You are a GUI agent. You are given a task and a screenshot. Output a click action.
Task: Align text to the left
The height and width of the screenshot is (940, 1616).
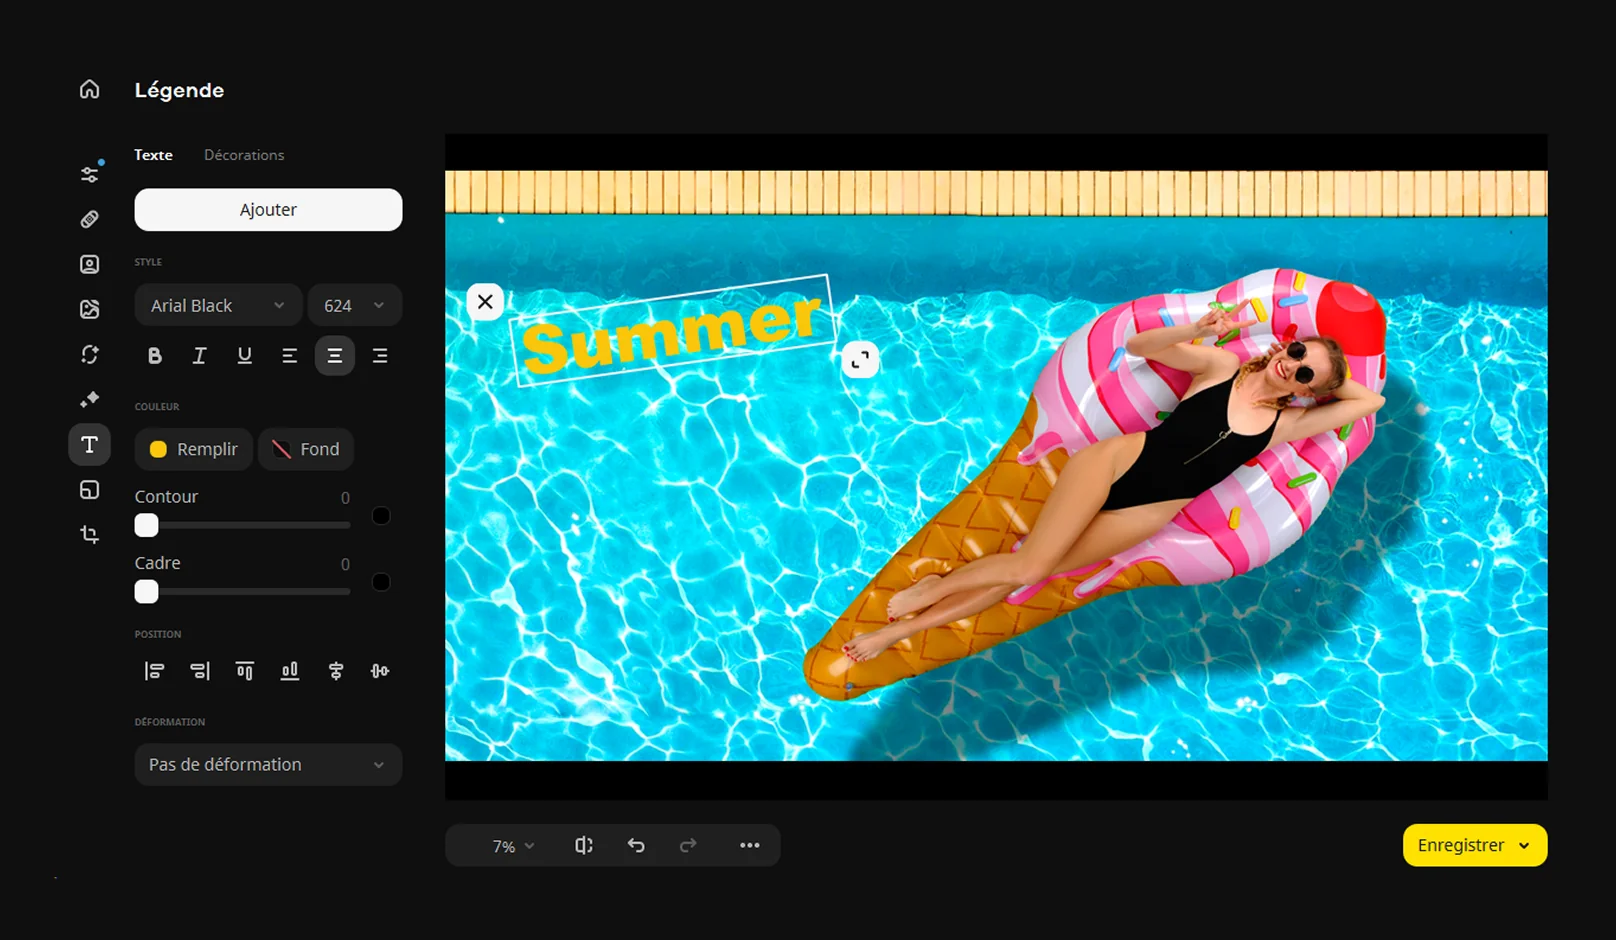tap(290, 356)
